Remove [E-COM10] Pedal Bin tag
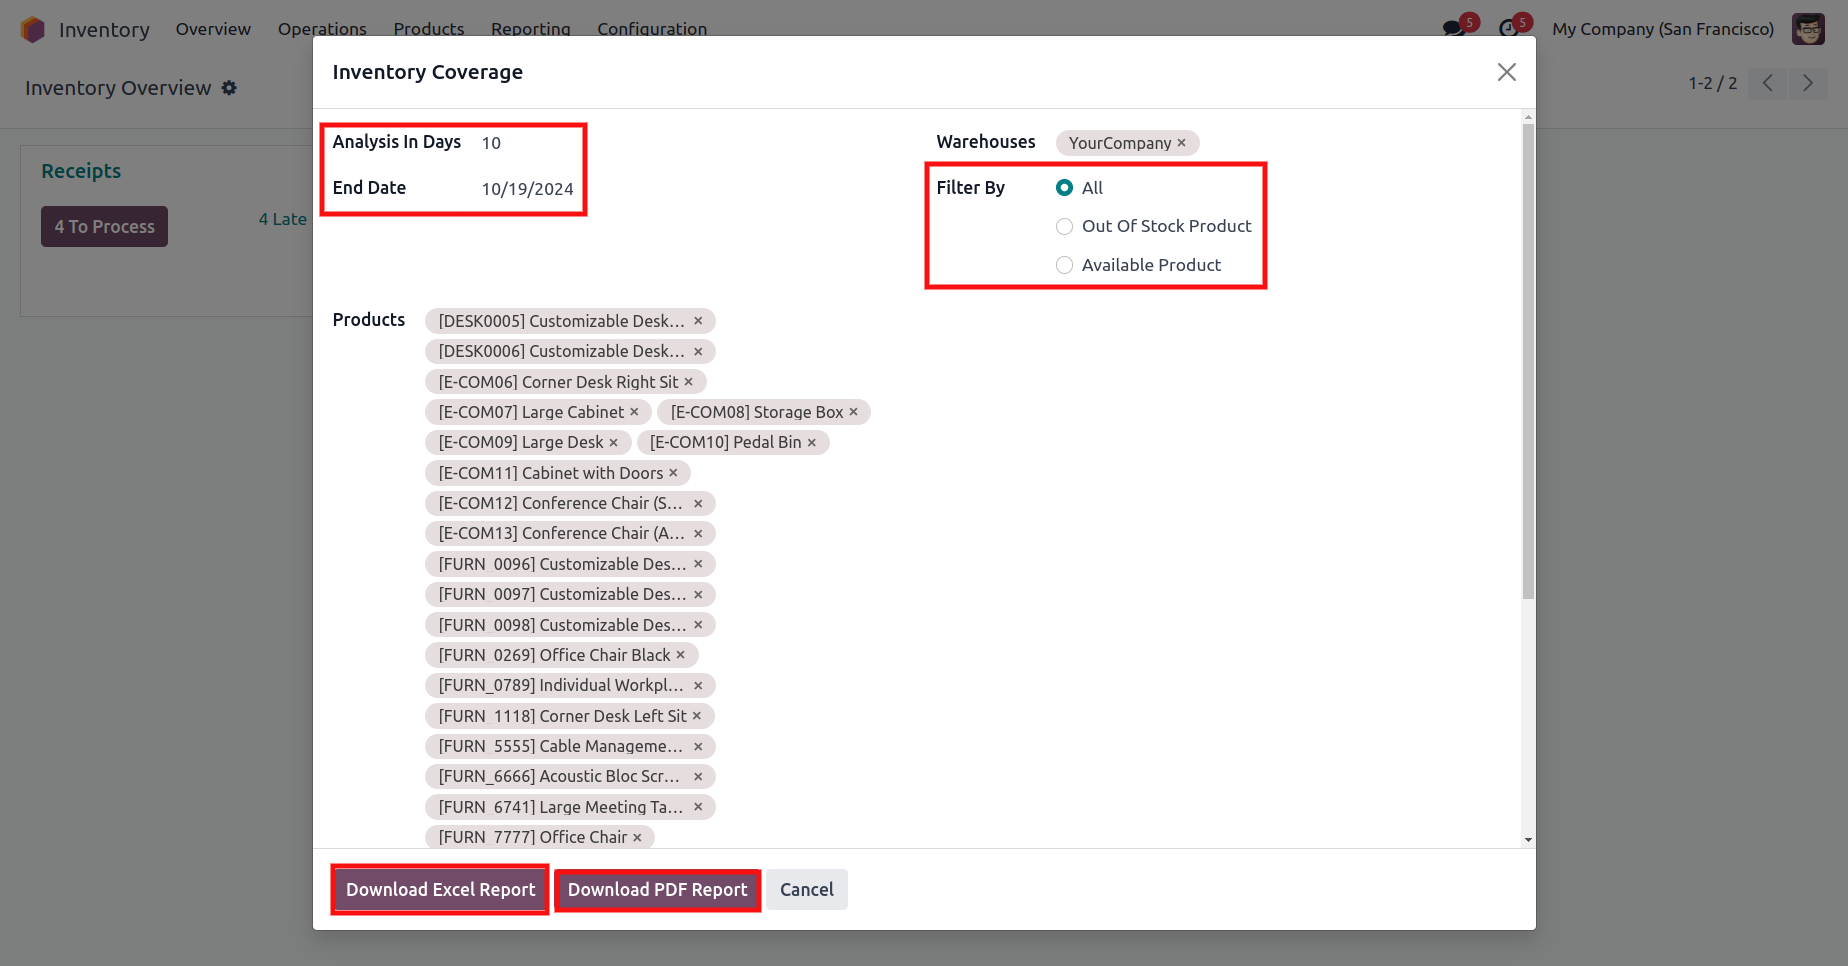This screenshot has height=966, width=1848. [811, 442]
